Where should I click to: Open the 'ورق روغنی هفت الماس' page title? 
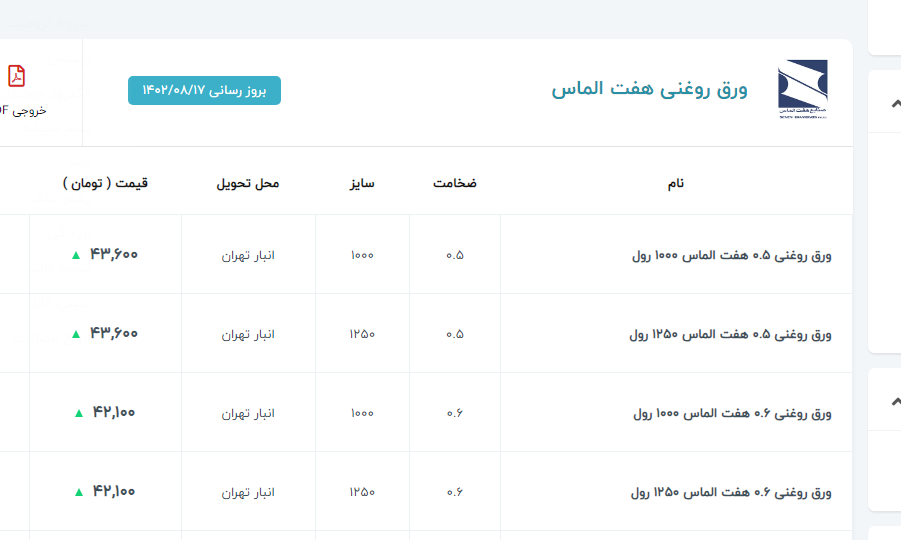[x=649, y=89]
